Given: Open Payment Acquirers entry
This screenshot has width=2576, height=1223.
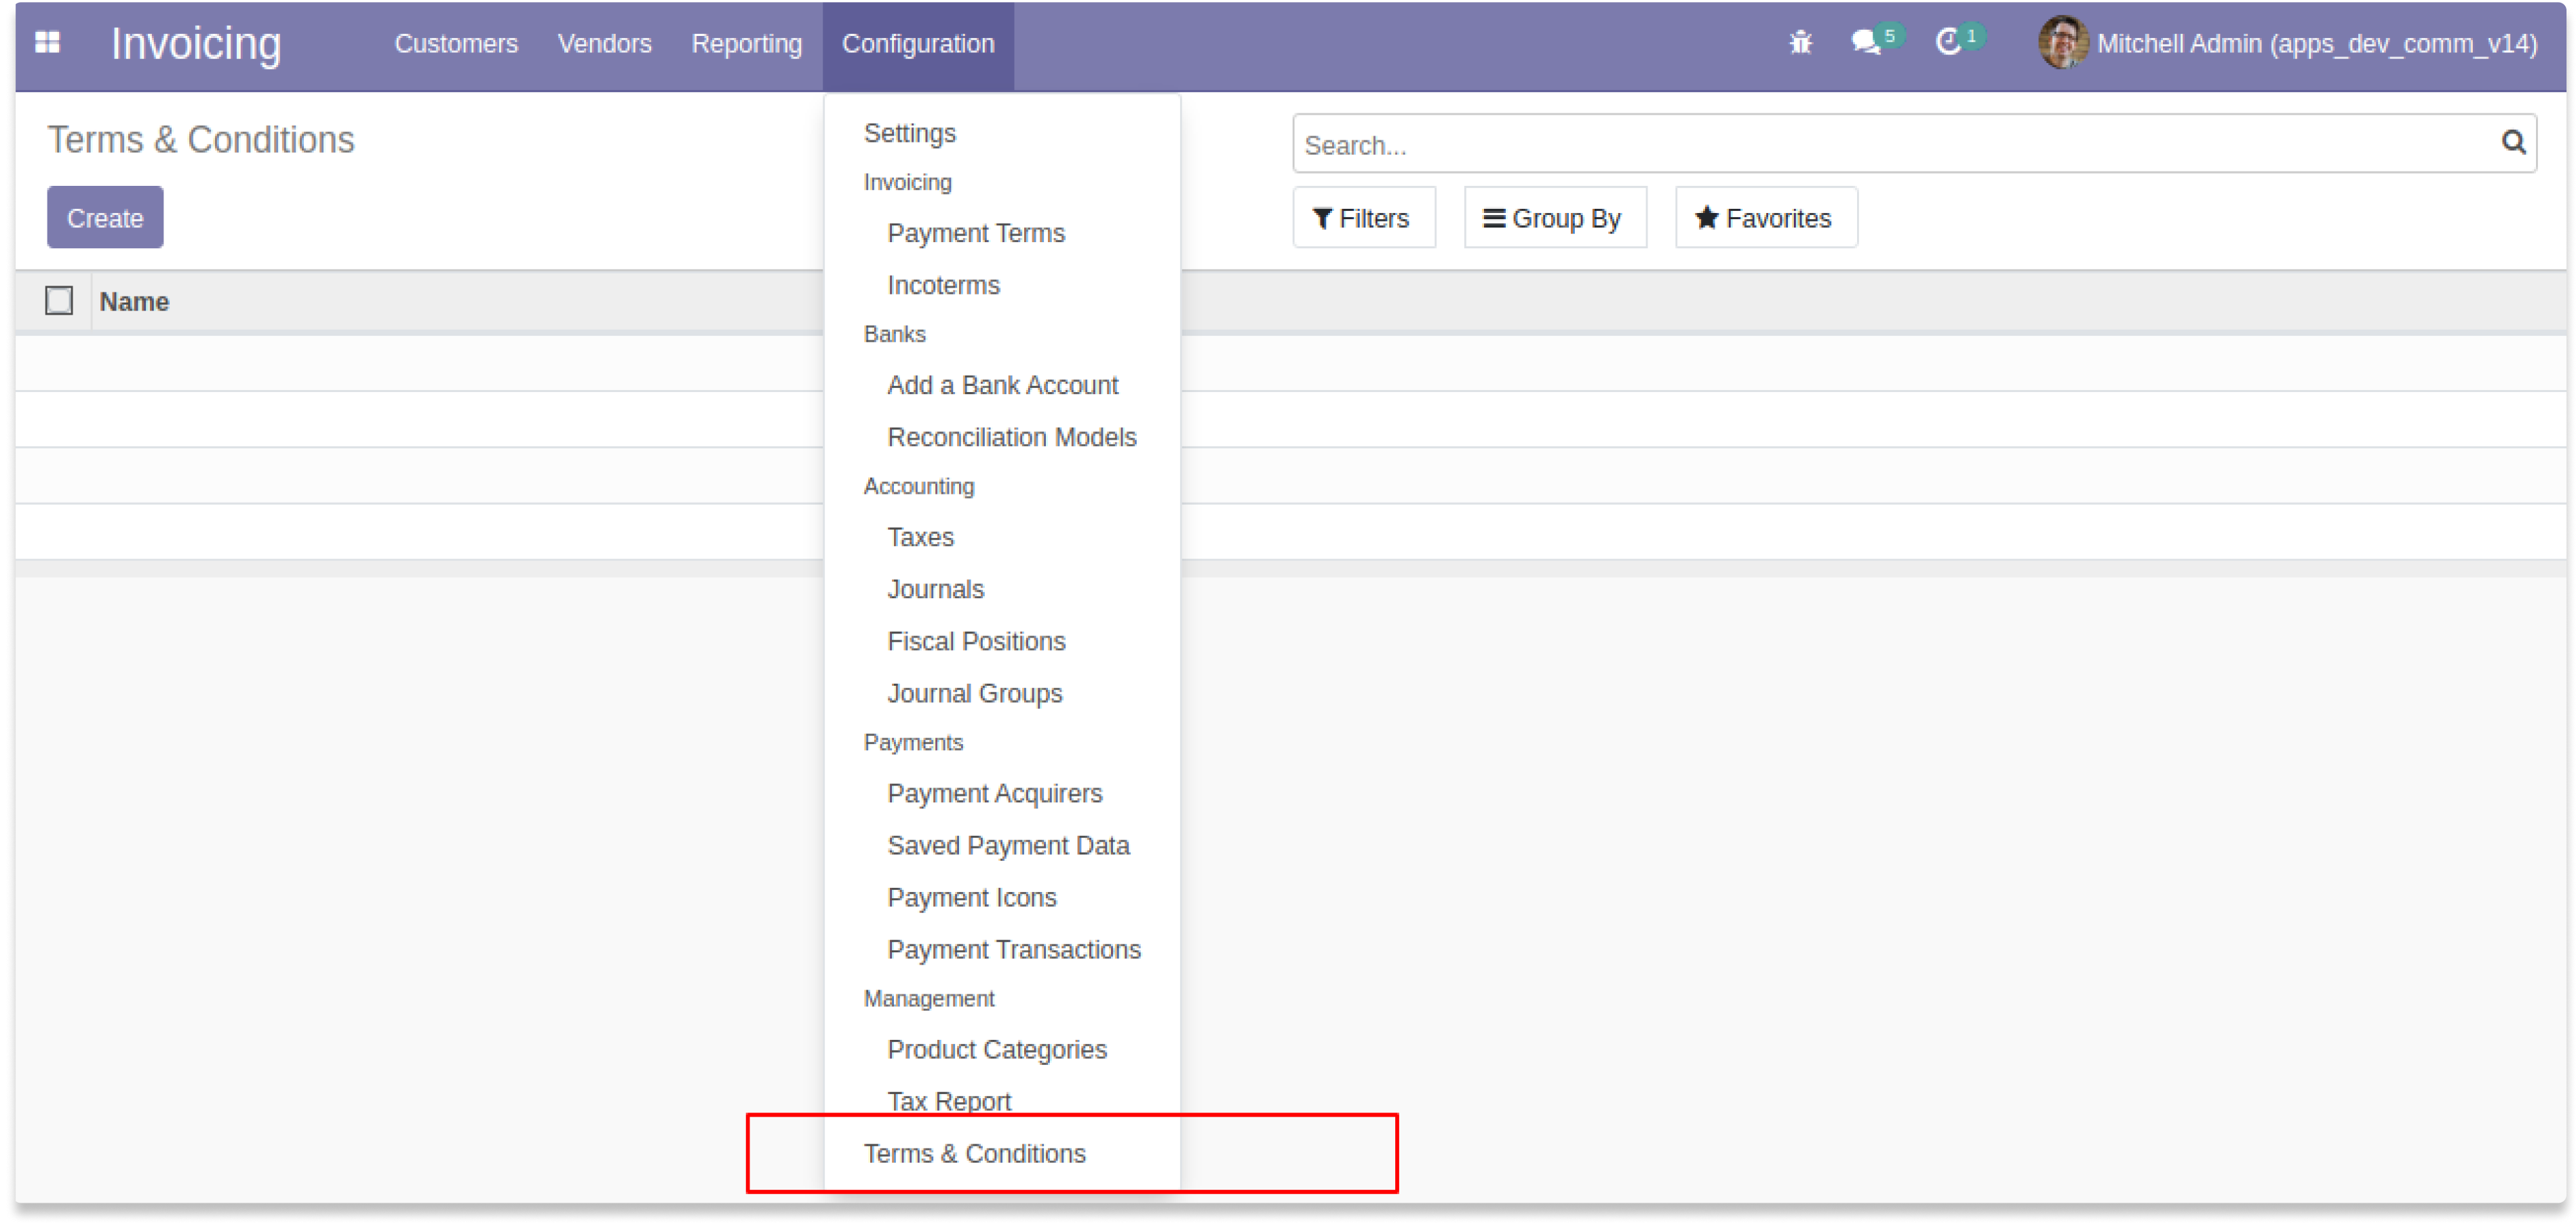Looking at the screenshot, I should 994,793.
